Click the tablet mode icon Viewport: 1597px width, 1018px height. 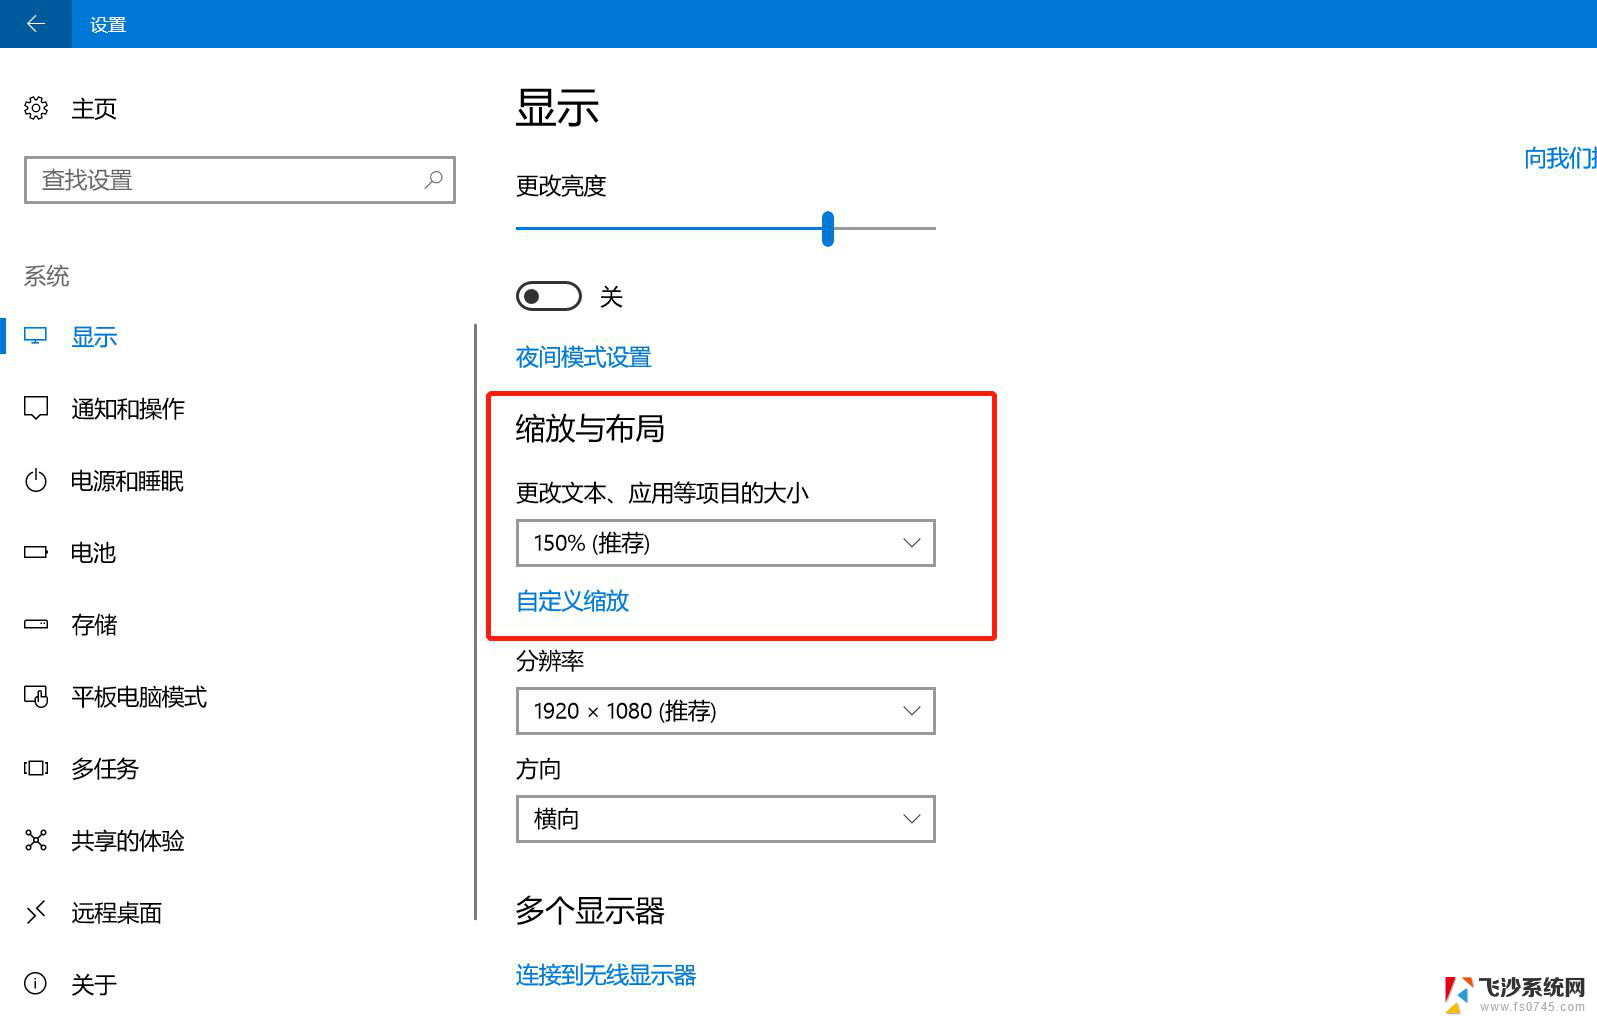36,697
